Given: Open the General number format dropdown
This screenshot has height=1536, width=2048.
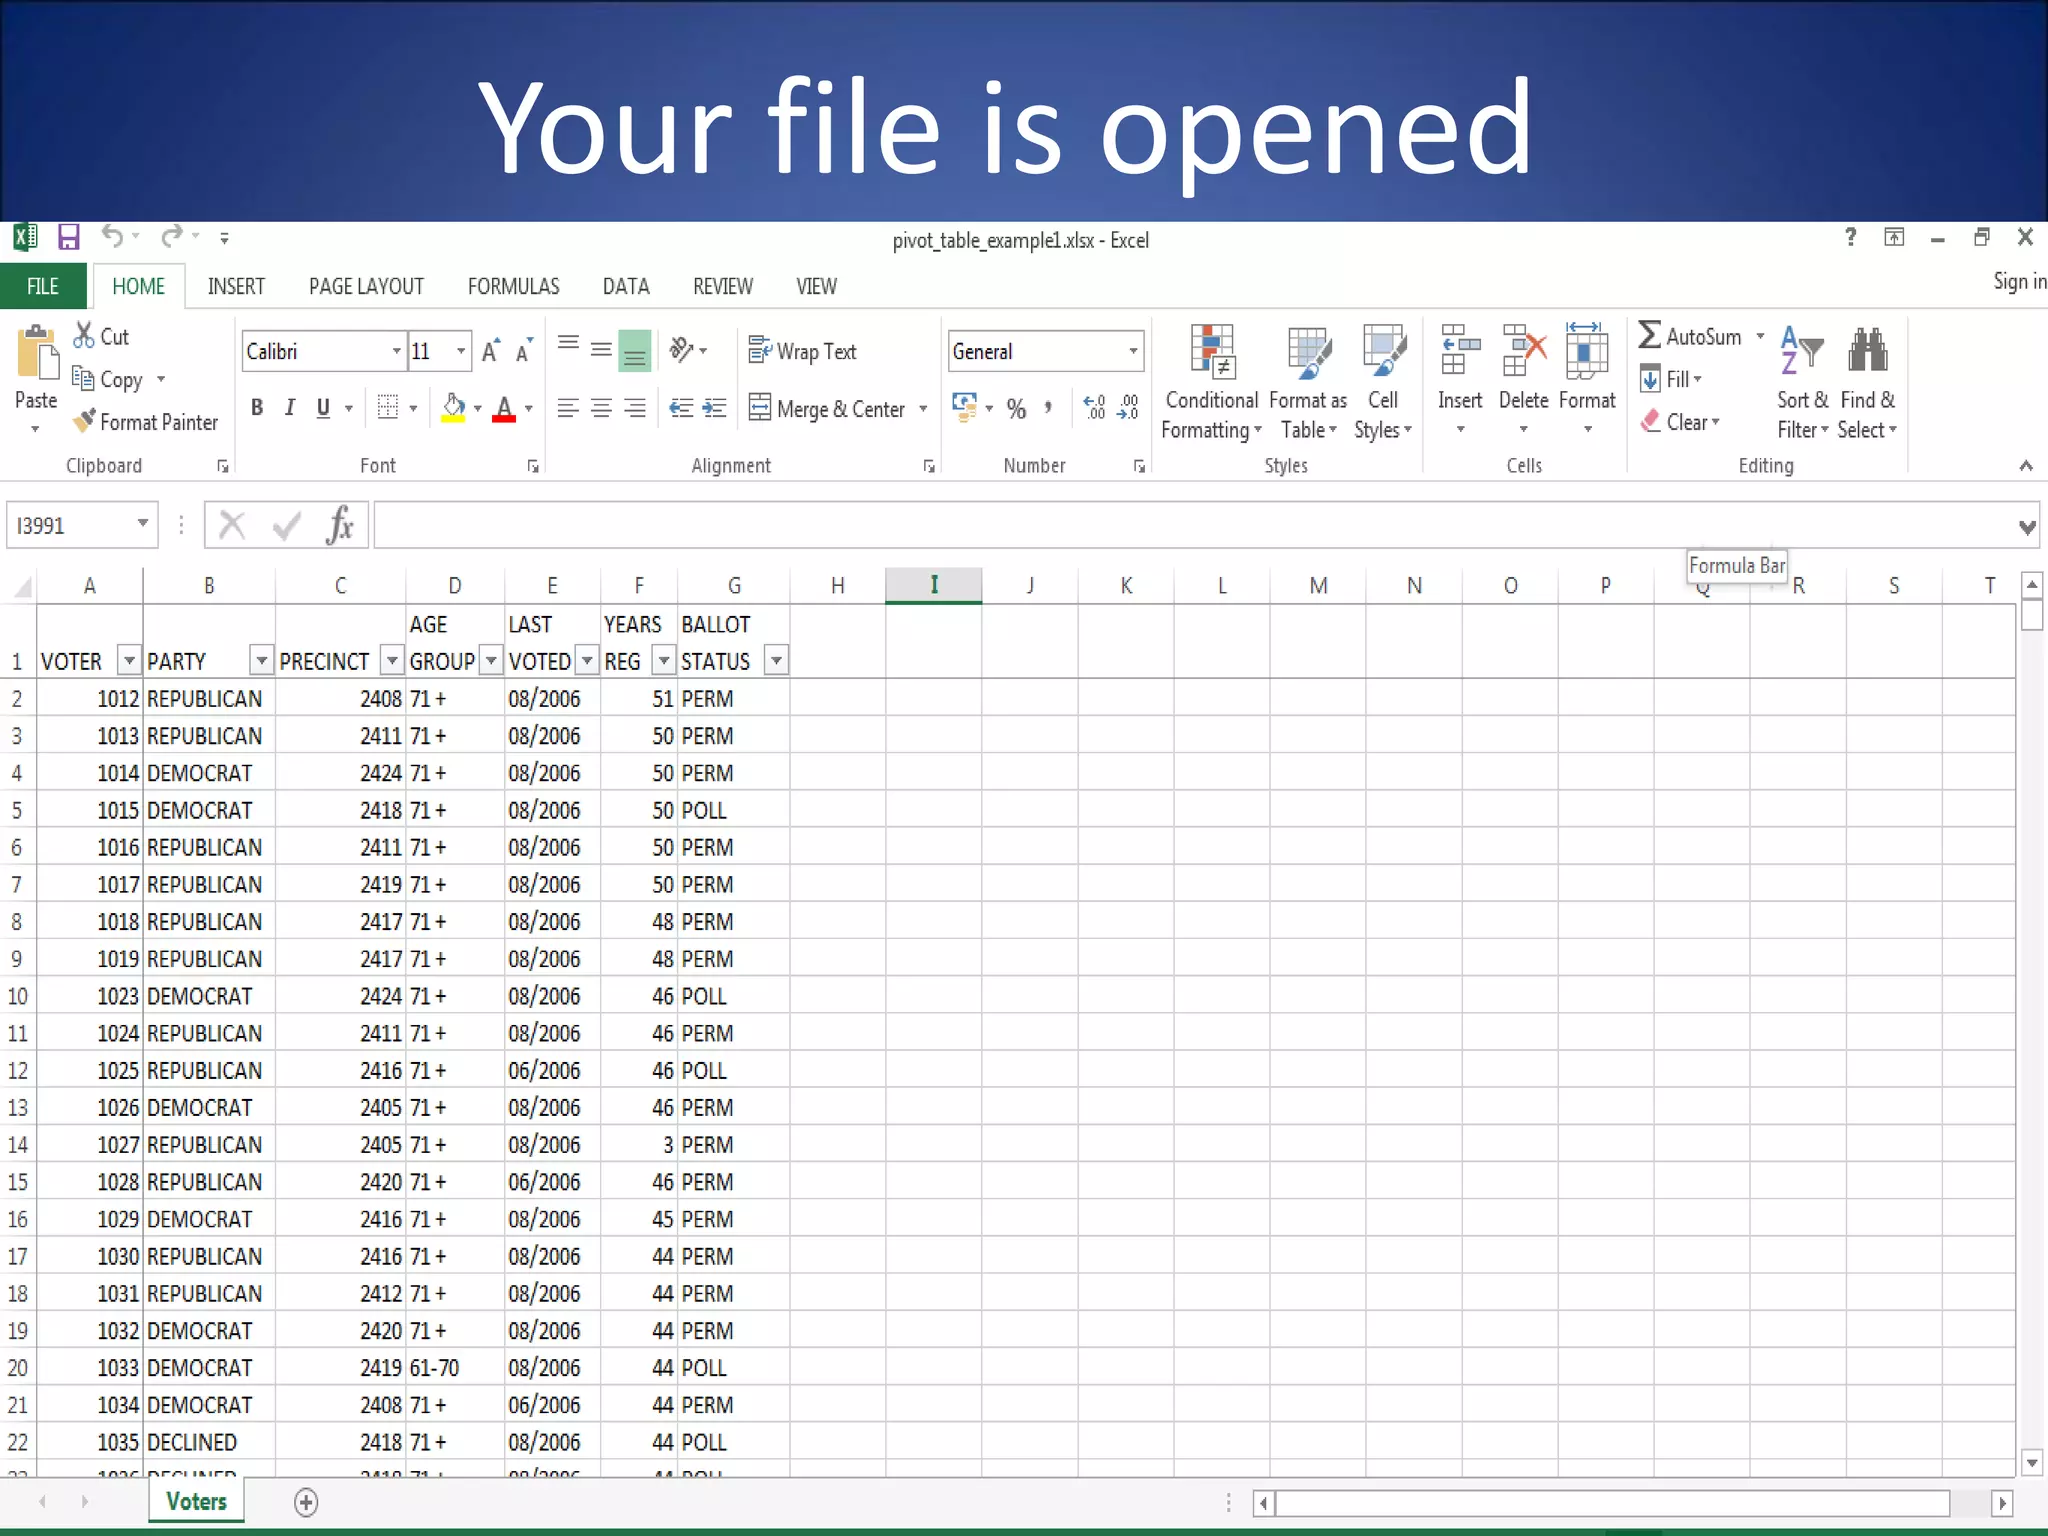Looking at the screenshot, I should (1132, 351).
